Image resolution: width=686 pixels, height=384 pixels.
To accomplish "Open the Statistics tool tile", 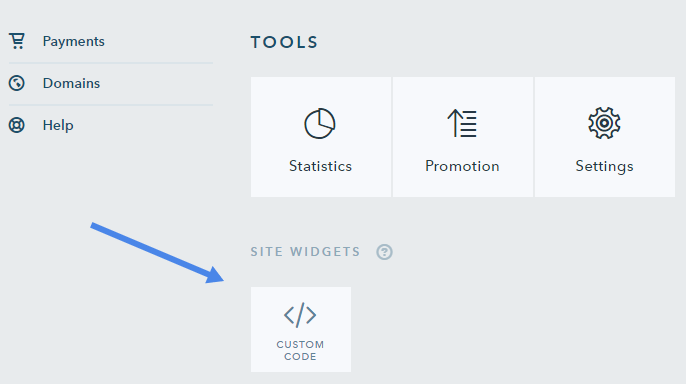I will 321,137.
